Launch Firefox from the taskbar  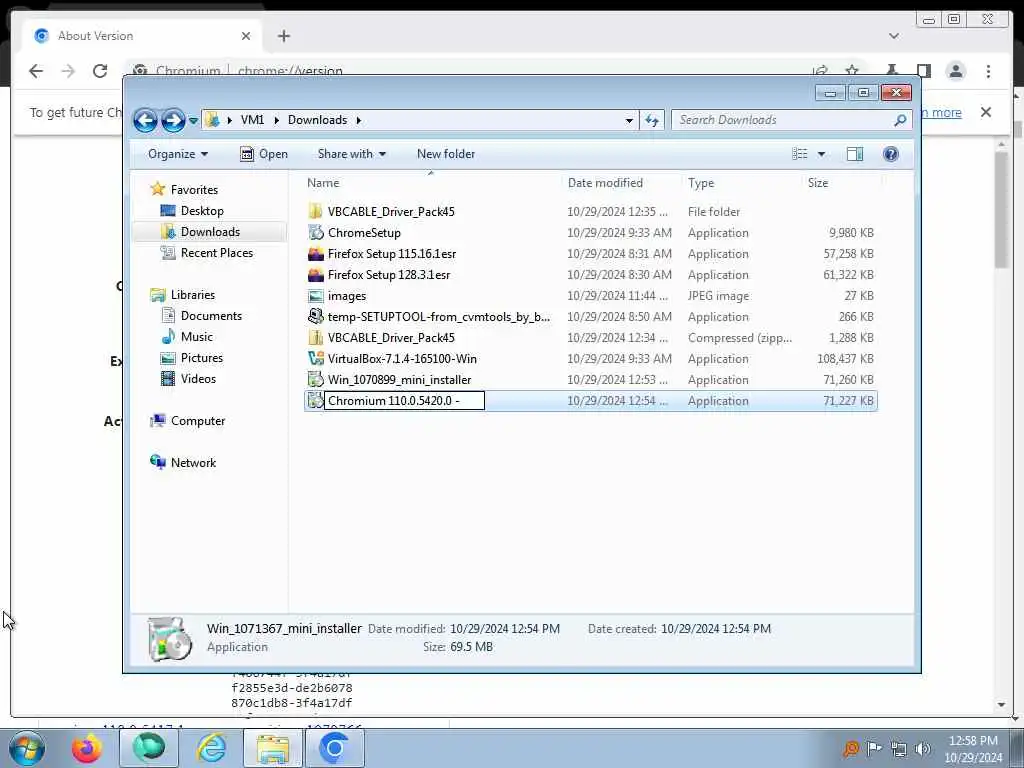87,748
